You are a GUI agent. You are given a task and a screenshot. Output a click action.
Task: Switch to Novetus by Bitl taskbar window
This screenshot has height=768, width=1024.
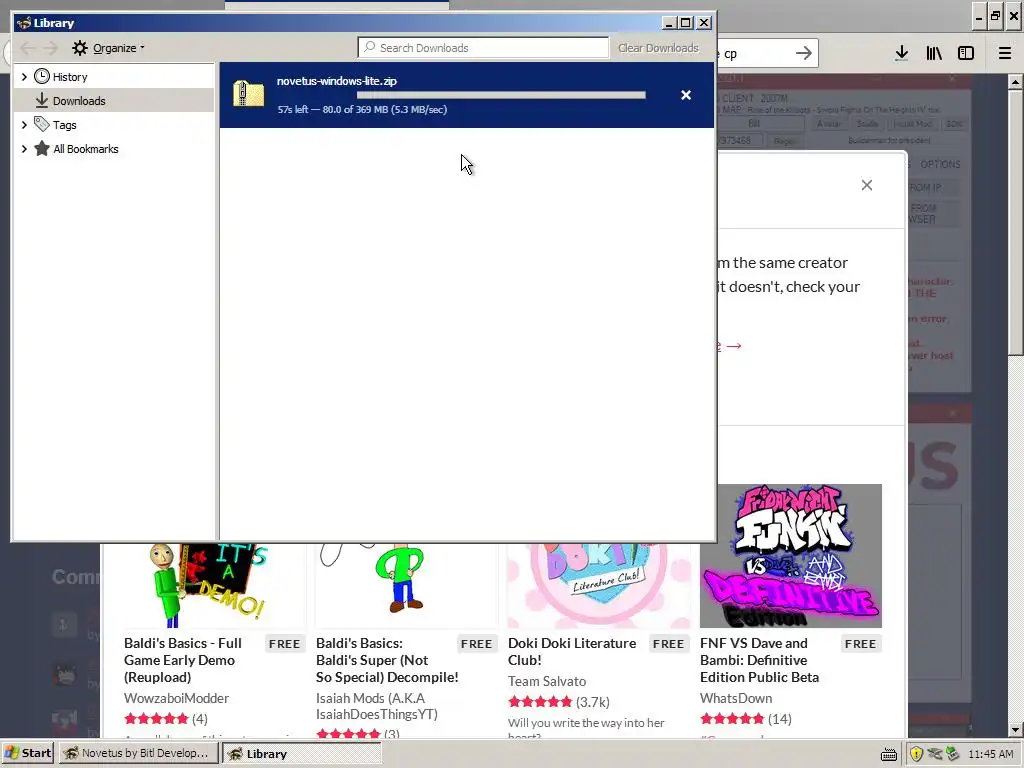137,753
